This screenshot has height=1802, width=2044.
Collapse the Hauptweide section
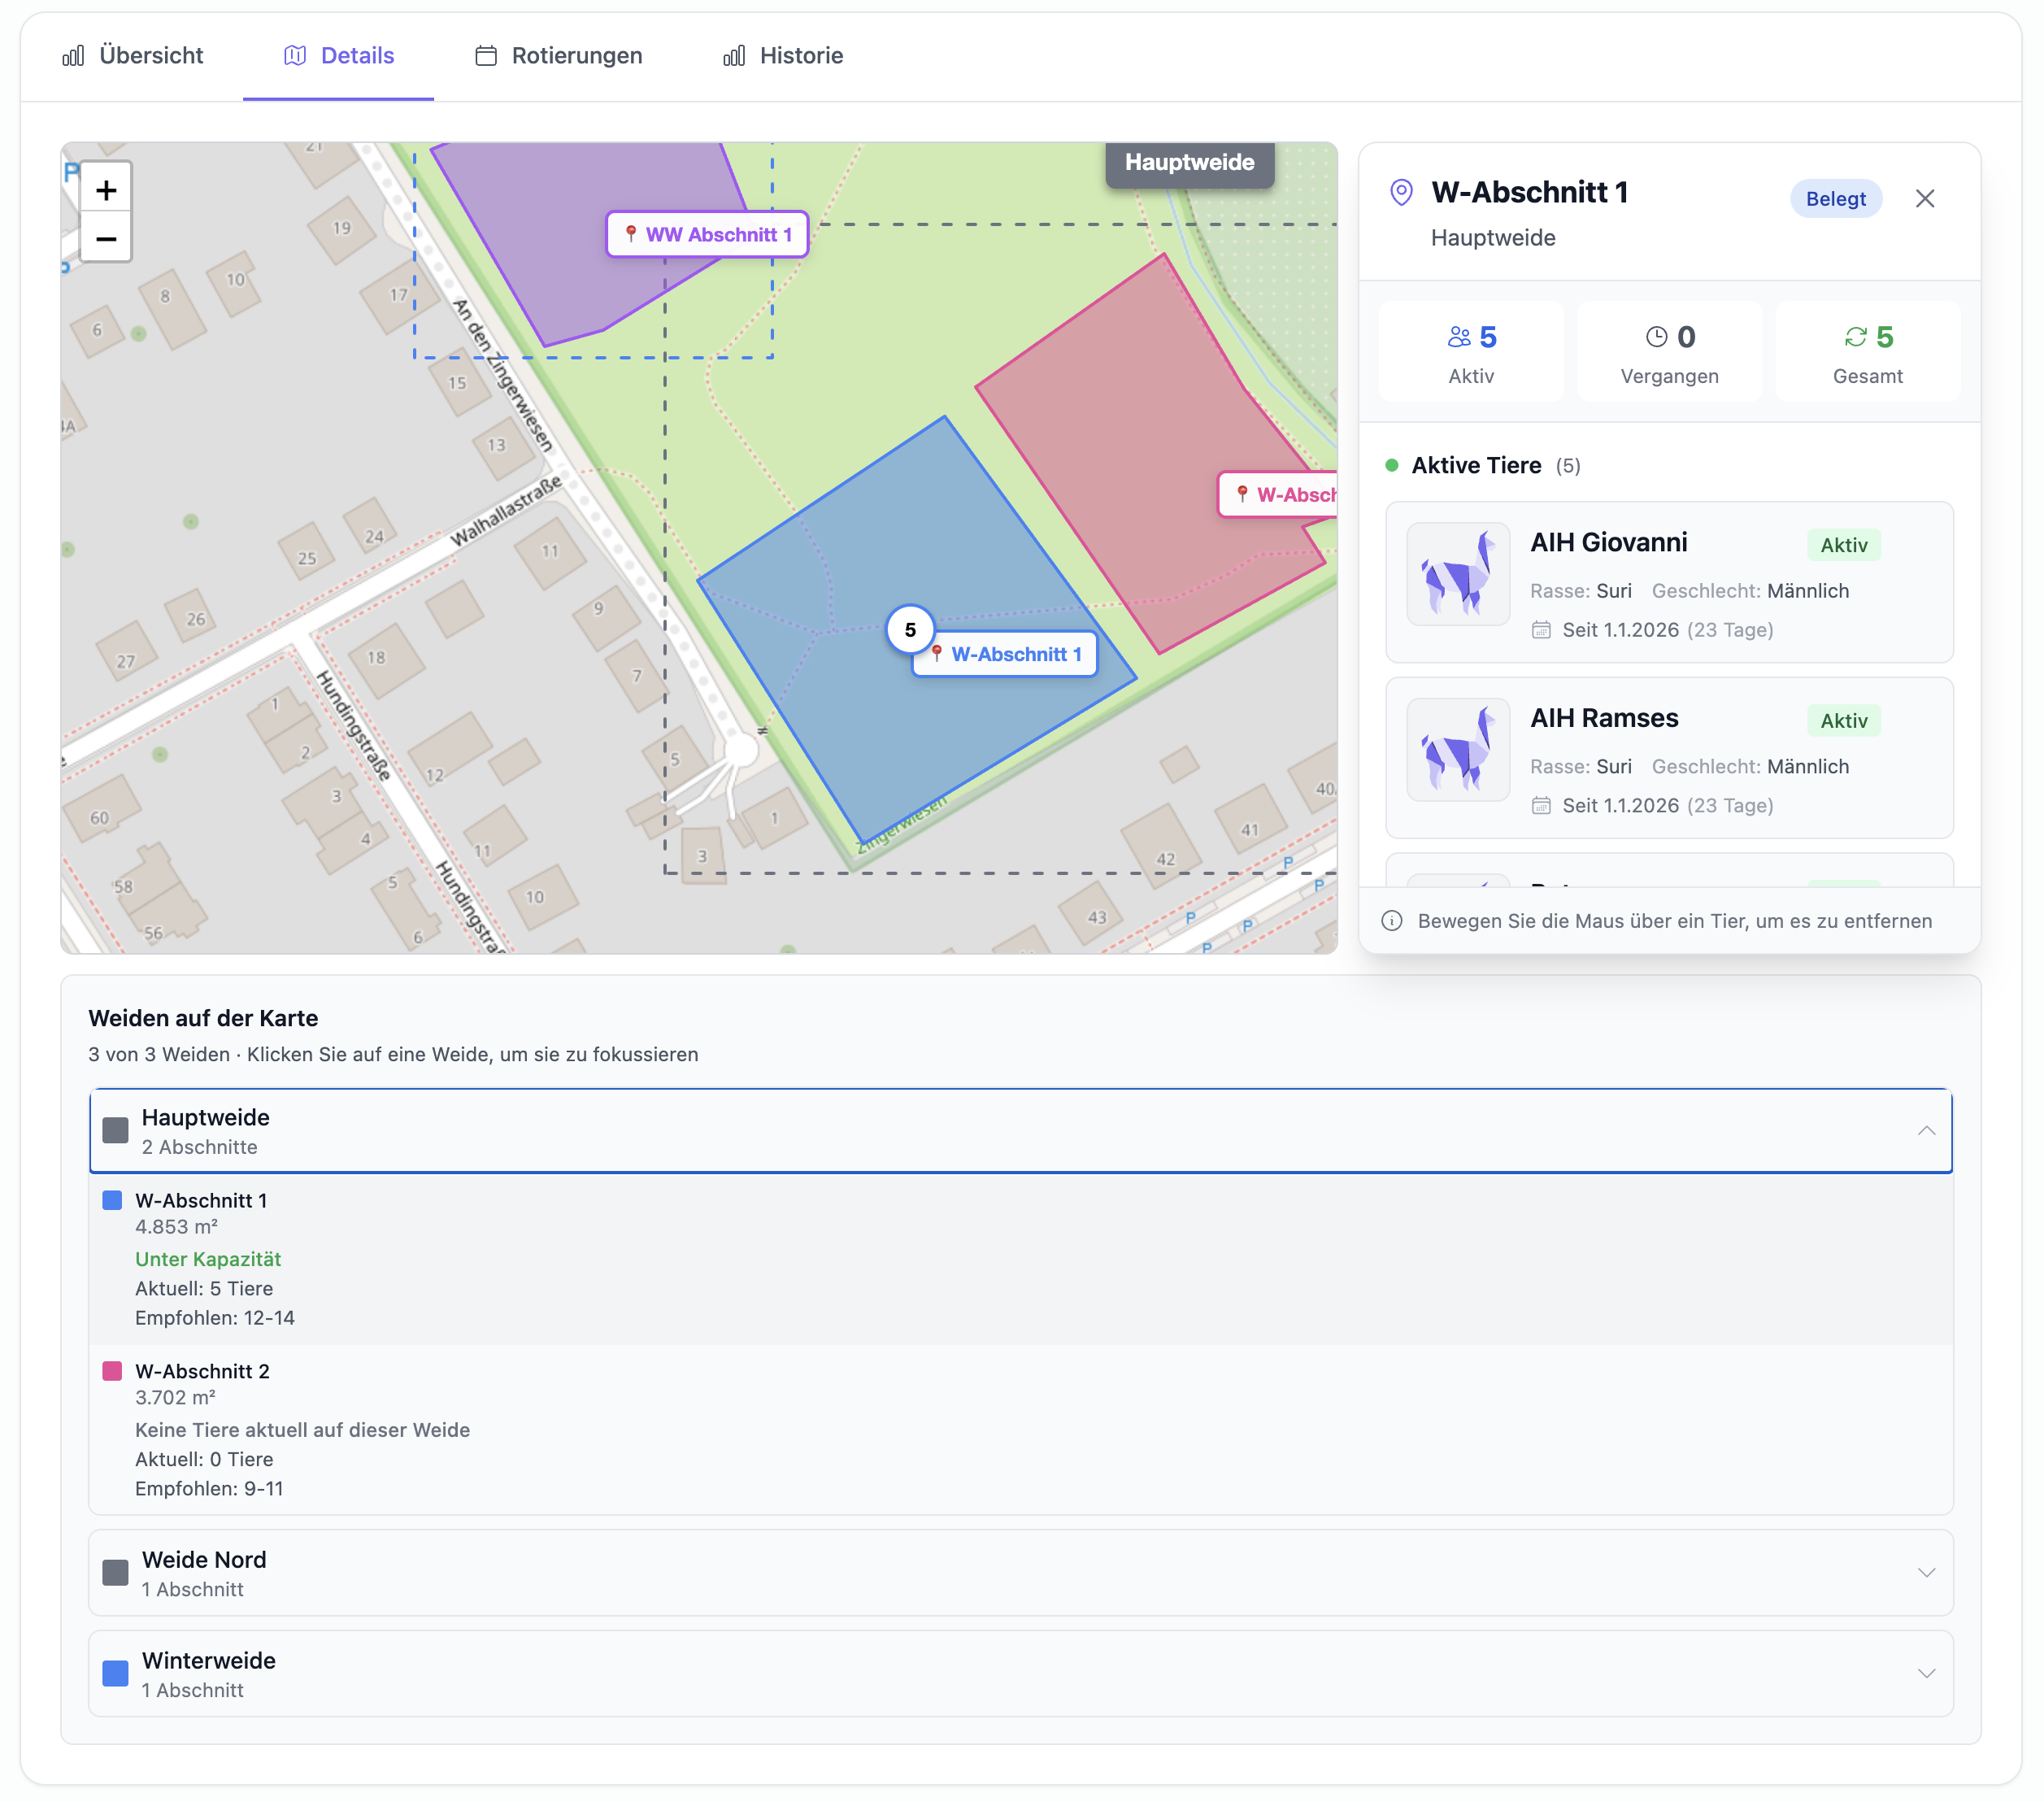tap(1925, 1131)
